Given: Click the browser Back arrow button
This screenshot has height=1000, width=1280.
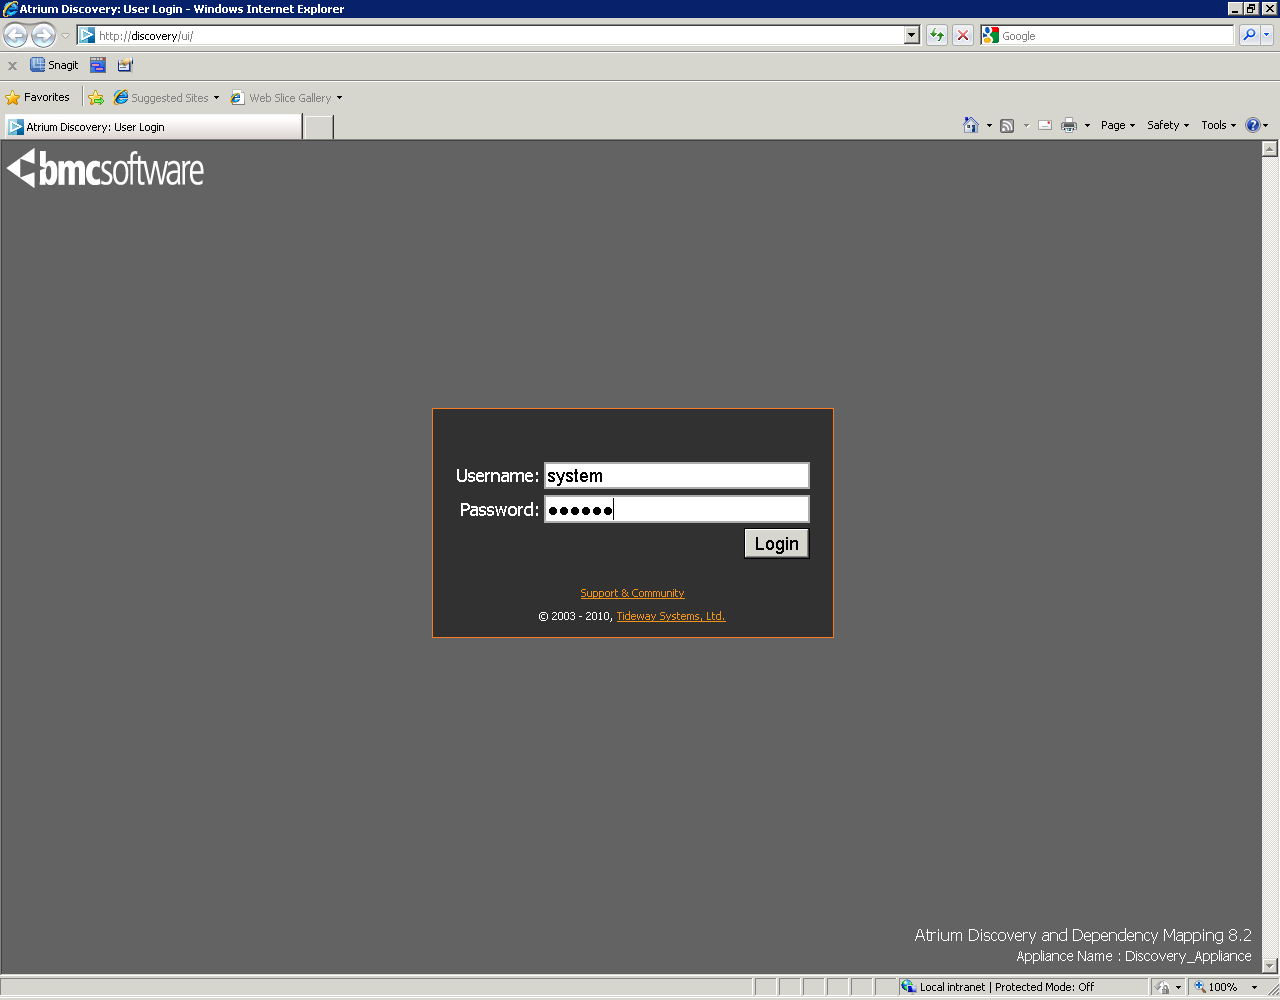Looking at the screenshot, I should (15, 36).
